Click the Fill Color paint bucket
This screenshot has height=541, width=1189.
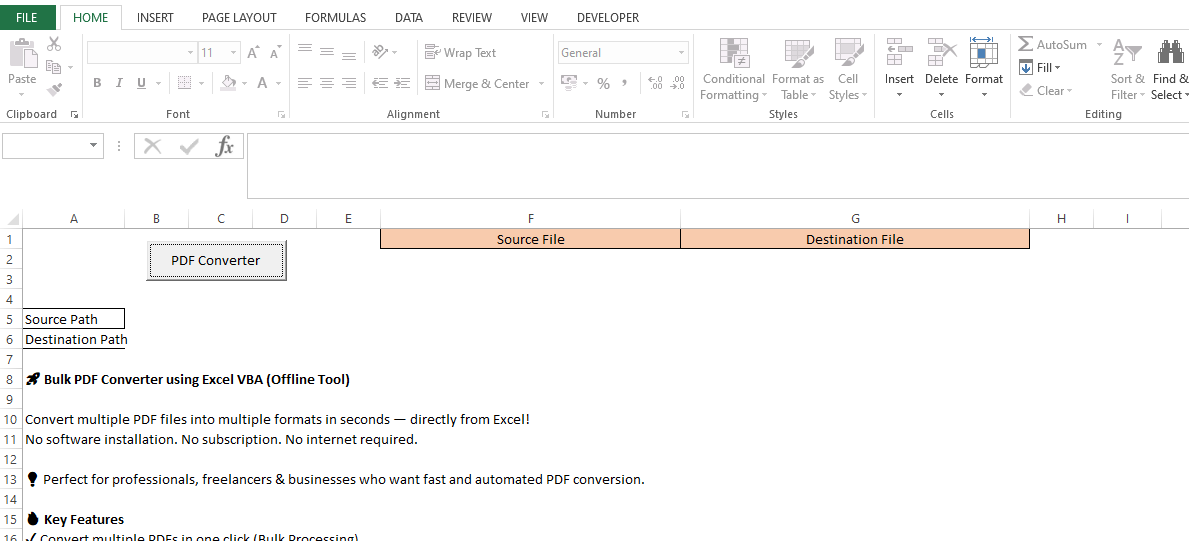tap(228, 84)
